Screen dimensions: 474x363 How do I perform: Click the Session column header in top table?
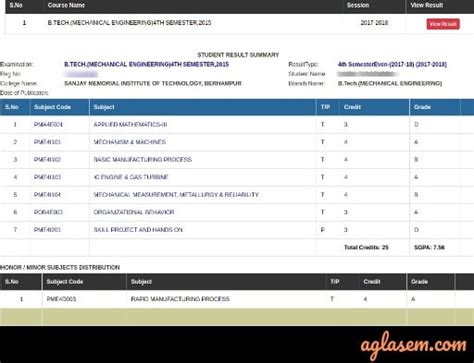pyautogui.click(x=358, y=5)
